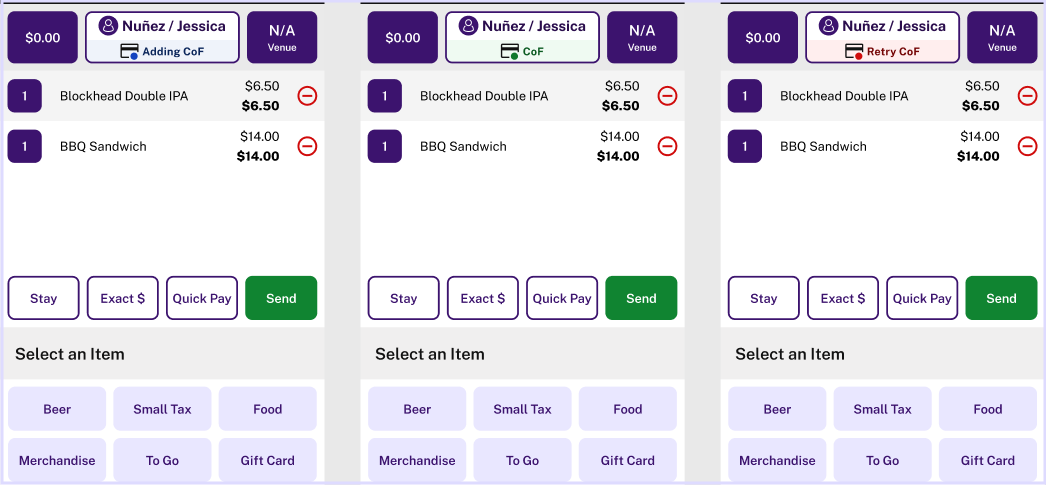1046x485 pixels.
Task: Remove BBQ Sandwich in Retry CoF panel
Action: tap(1027, 146)
